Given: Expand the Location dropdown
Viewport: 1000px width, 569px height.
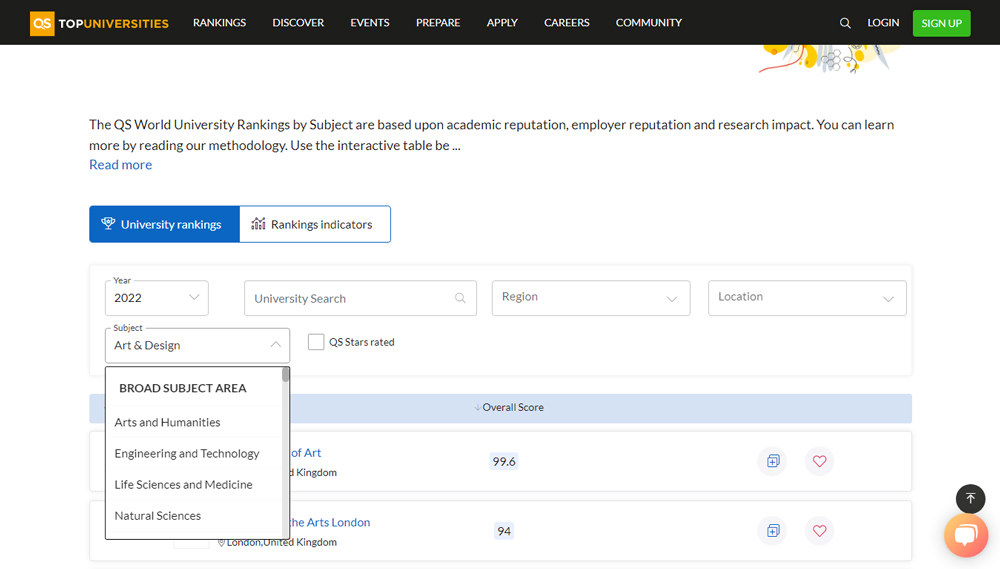Looking at the screenshot, I should 807,298.
